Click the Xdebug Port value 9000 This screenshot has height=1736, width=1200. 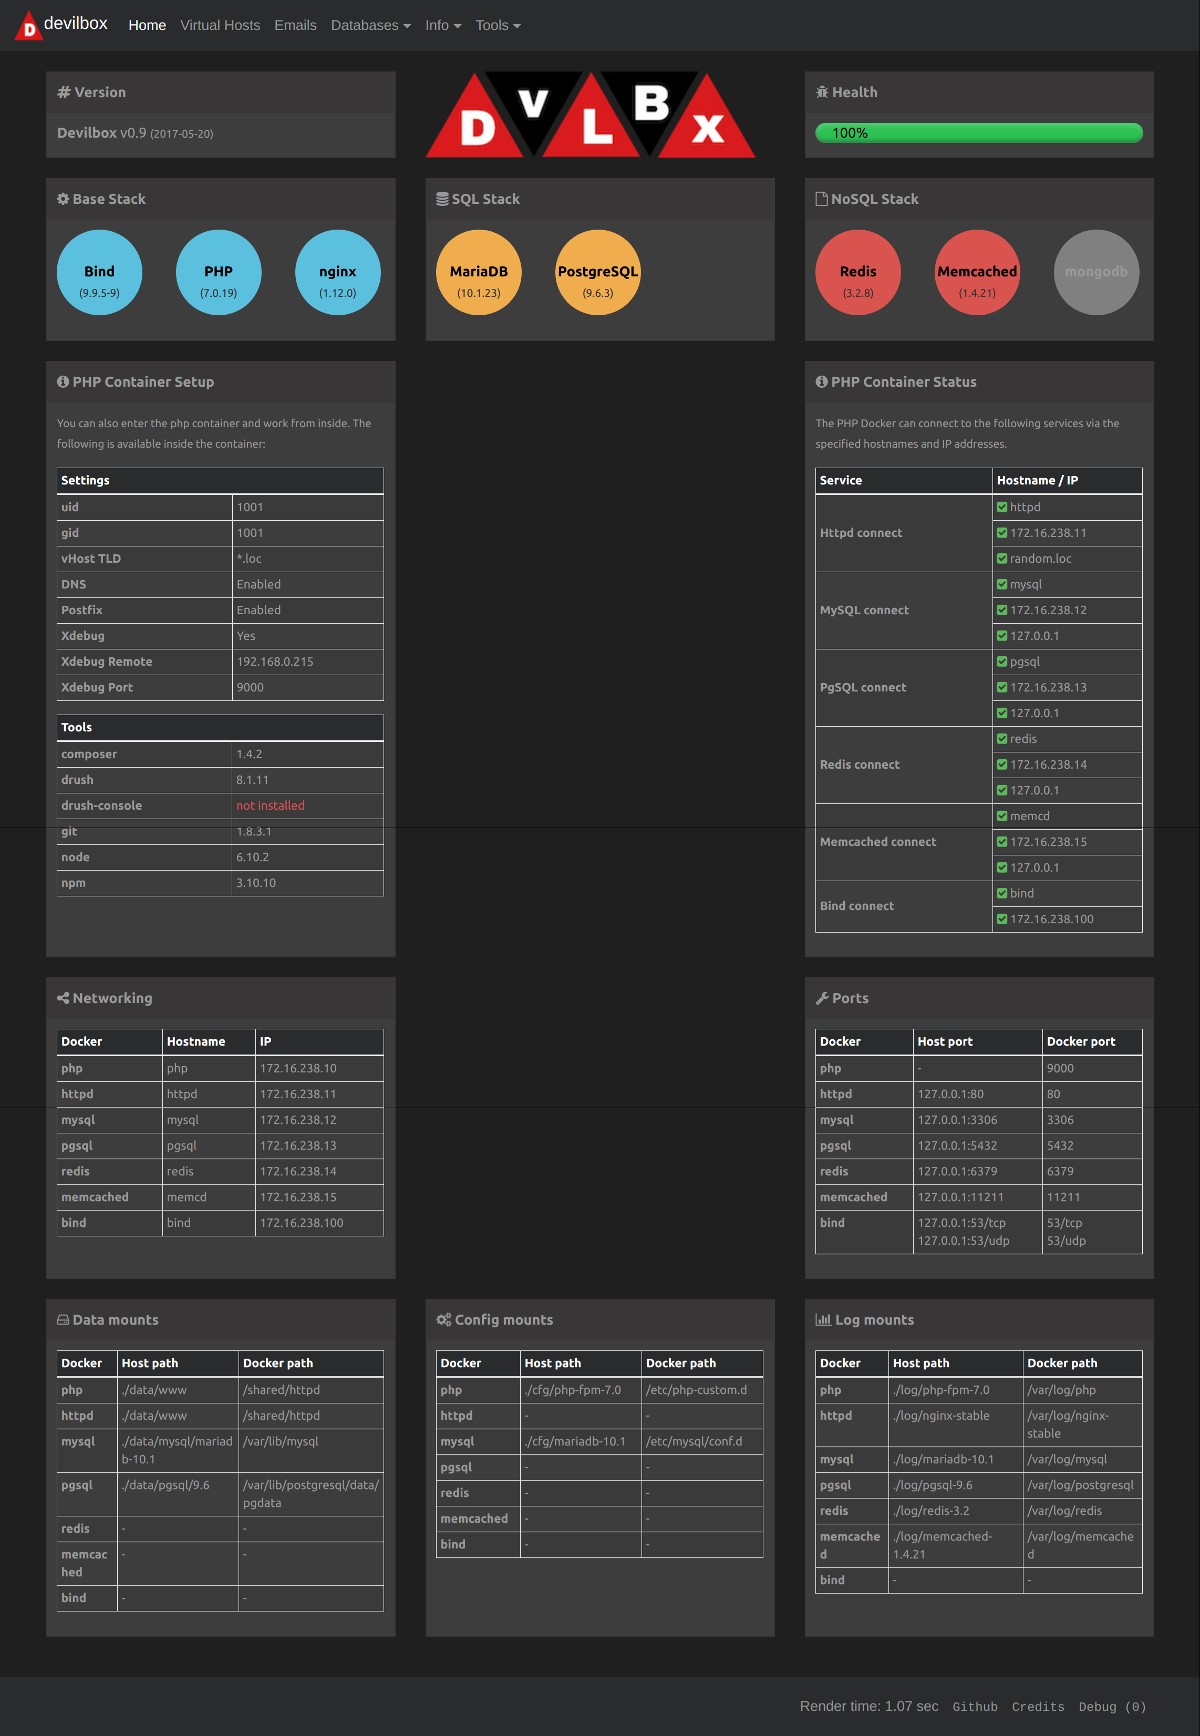[x=250, y=688]
